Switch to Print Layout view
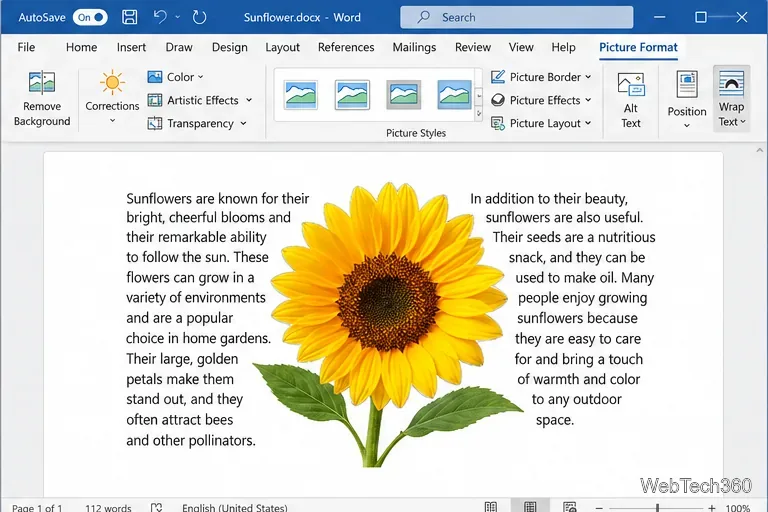768x512 pixels. click(529, 507)
